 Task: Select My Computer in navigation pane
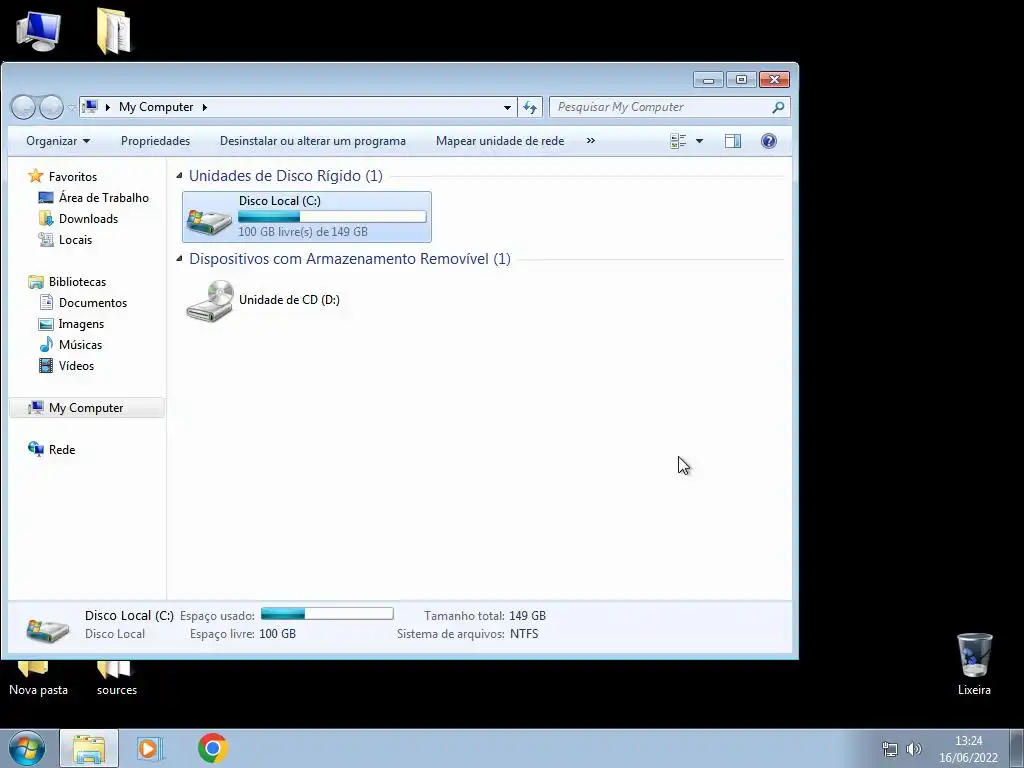(x=86, y=408)
